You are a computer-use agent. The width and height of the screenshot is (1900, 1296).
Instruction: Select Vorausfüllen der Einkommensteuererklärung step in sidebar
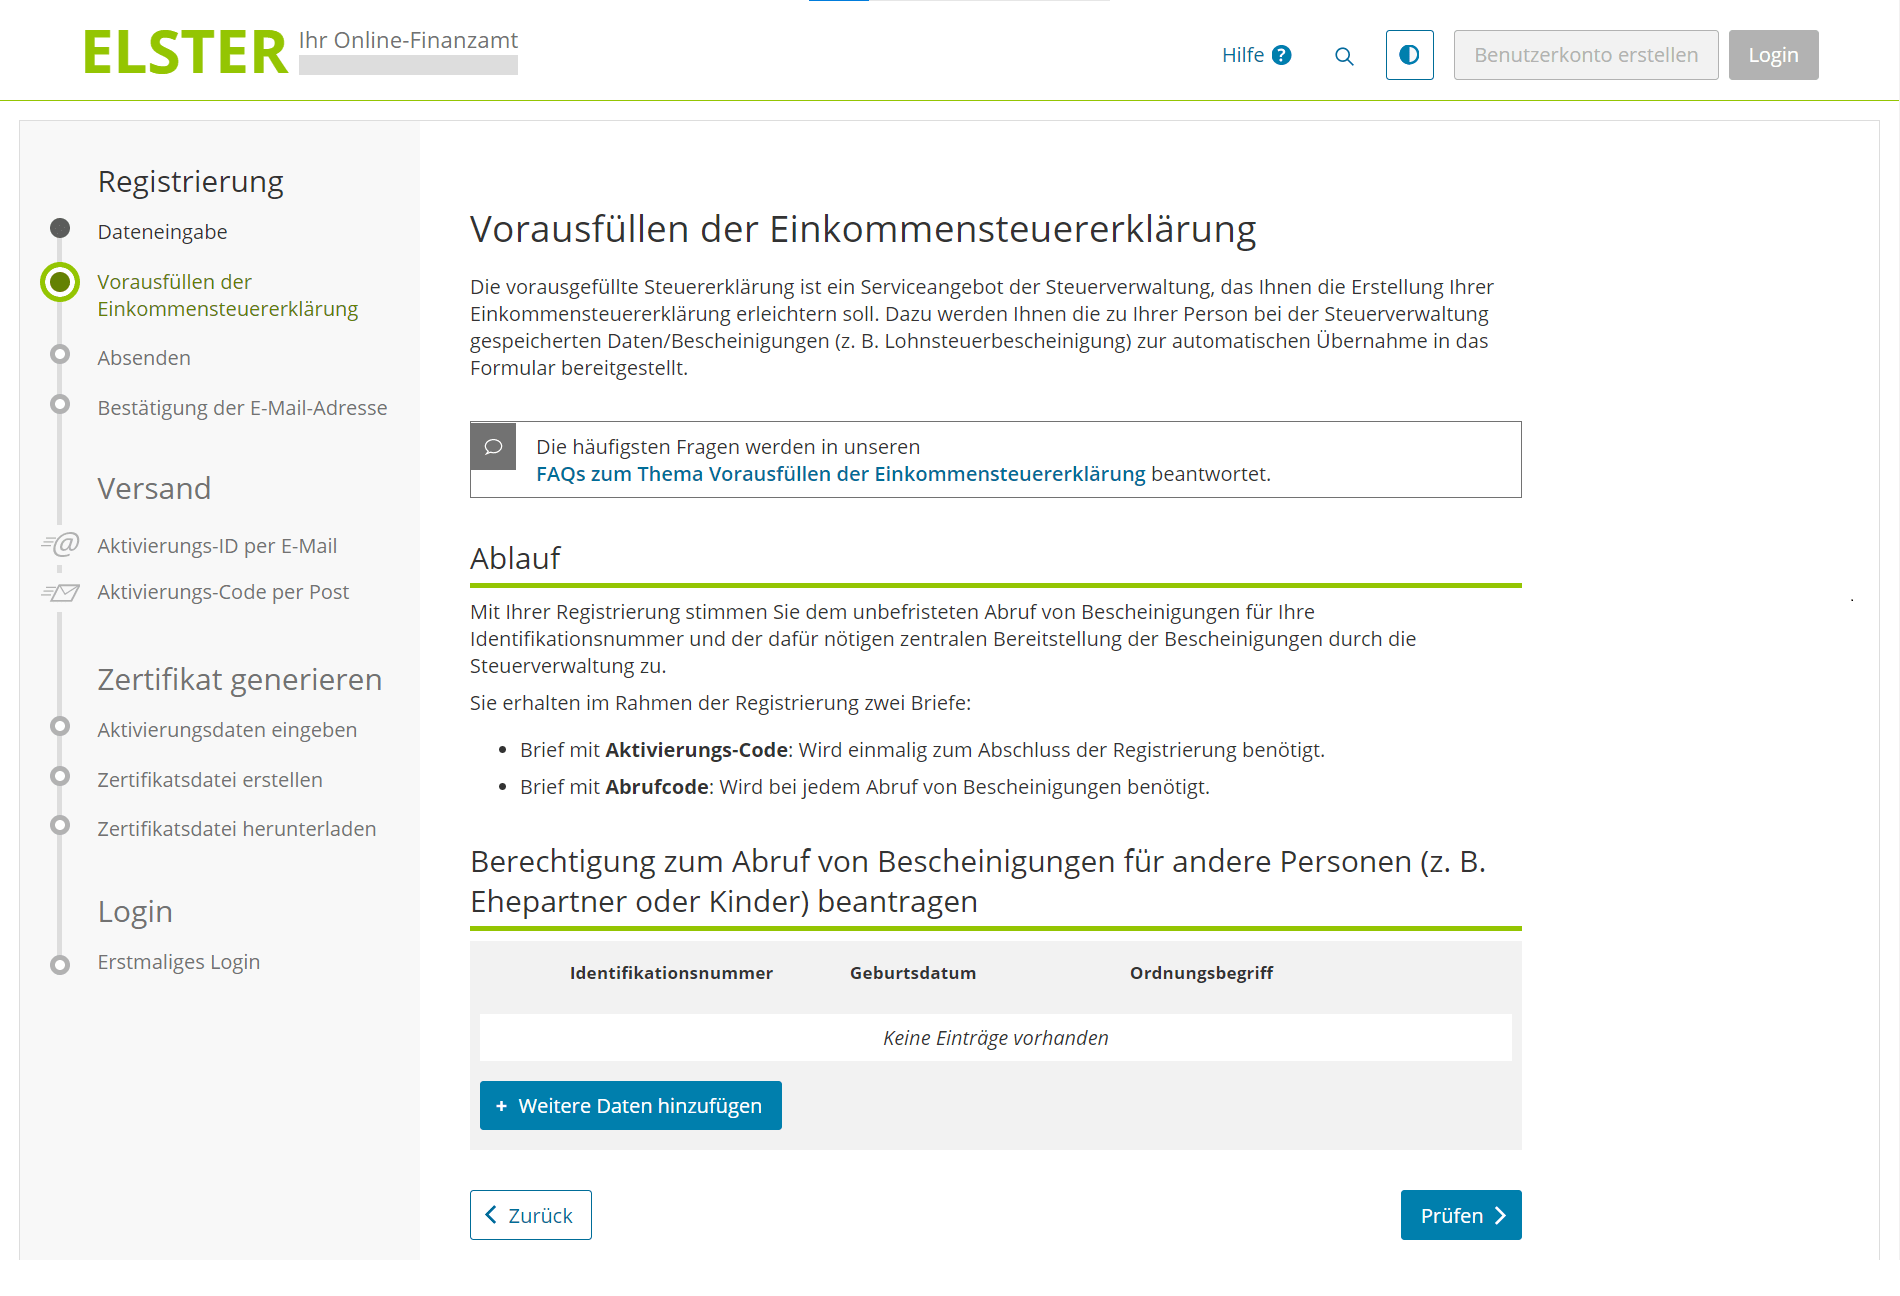tap(227, 295)
